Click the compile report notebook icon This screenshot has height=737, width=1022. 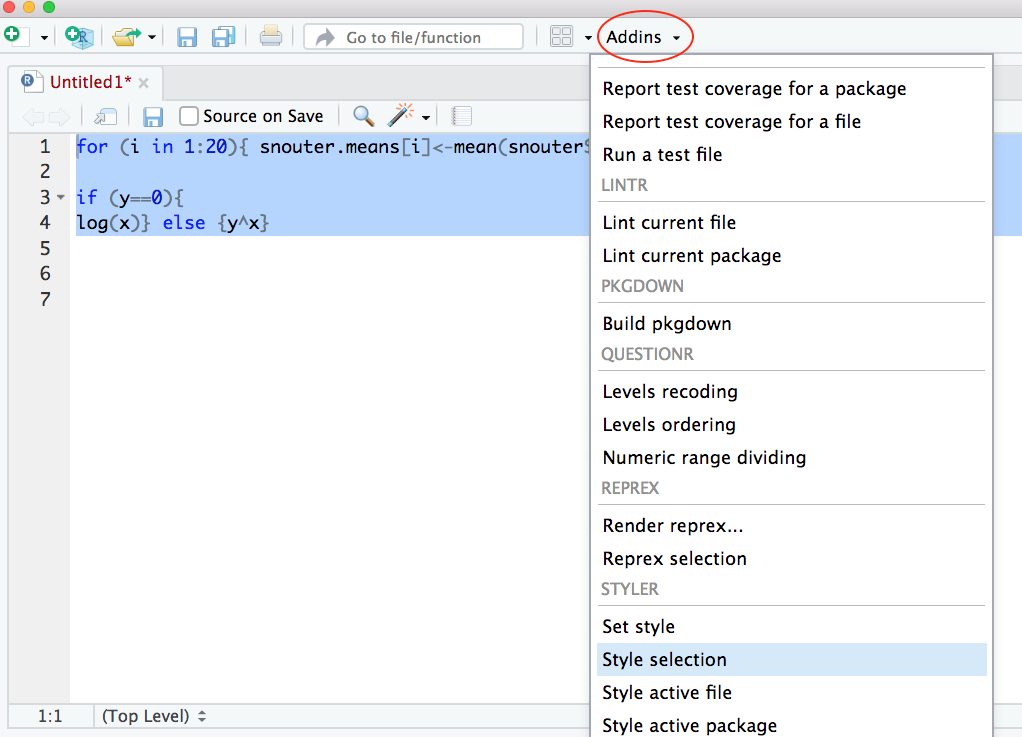pyautogui.click(x=461, y=116)
